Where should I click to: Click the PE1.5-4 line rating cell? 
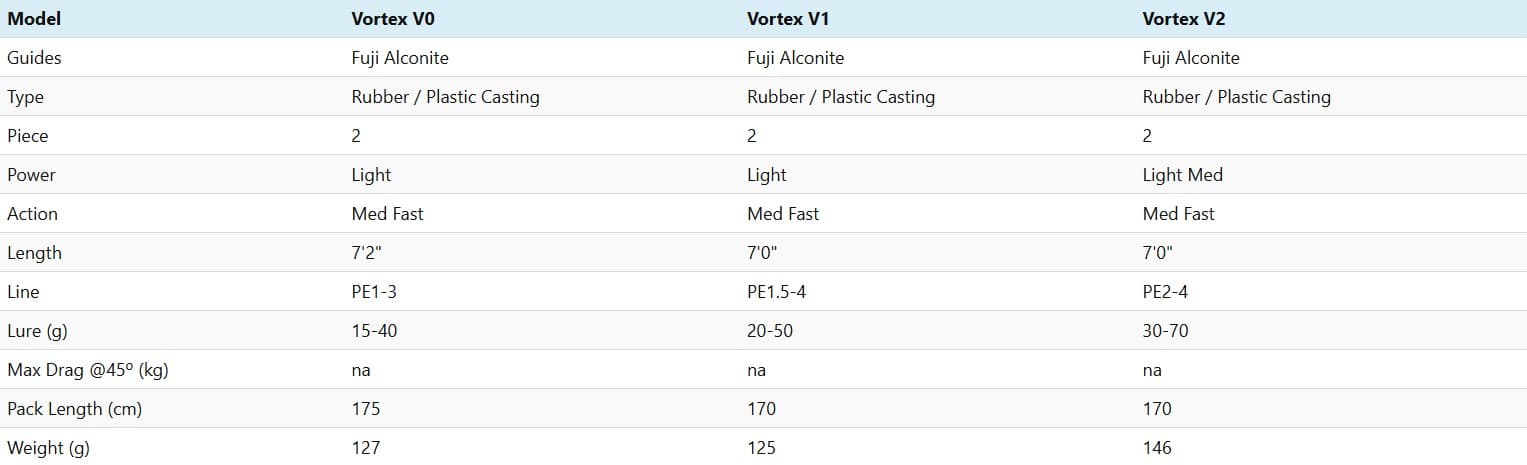(x=776, y=292)
